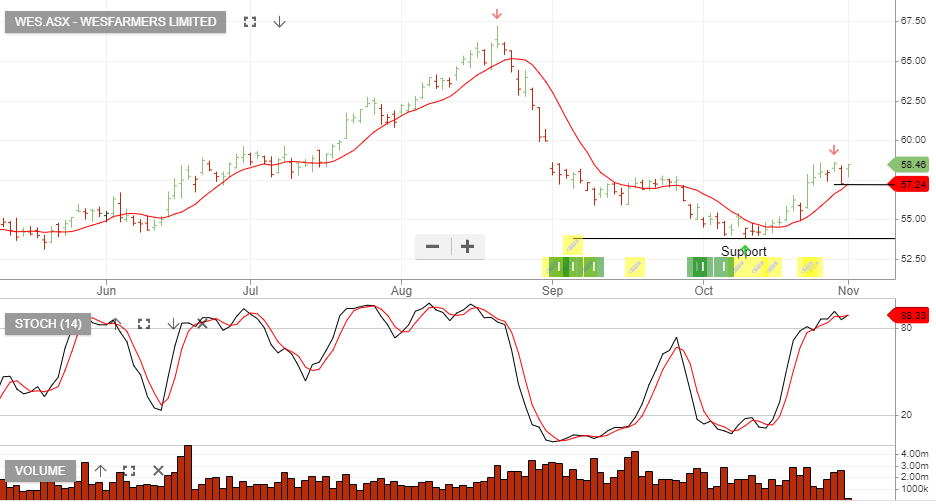Click the Sep label on time axis
The image size is (936, 504).
[552, 291]
